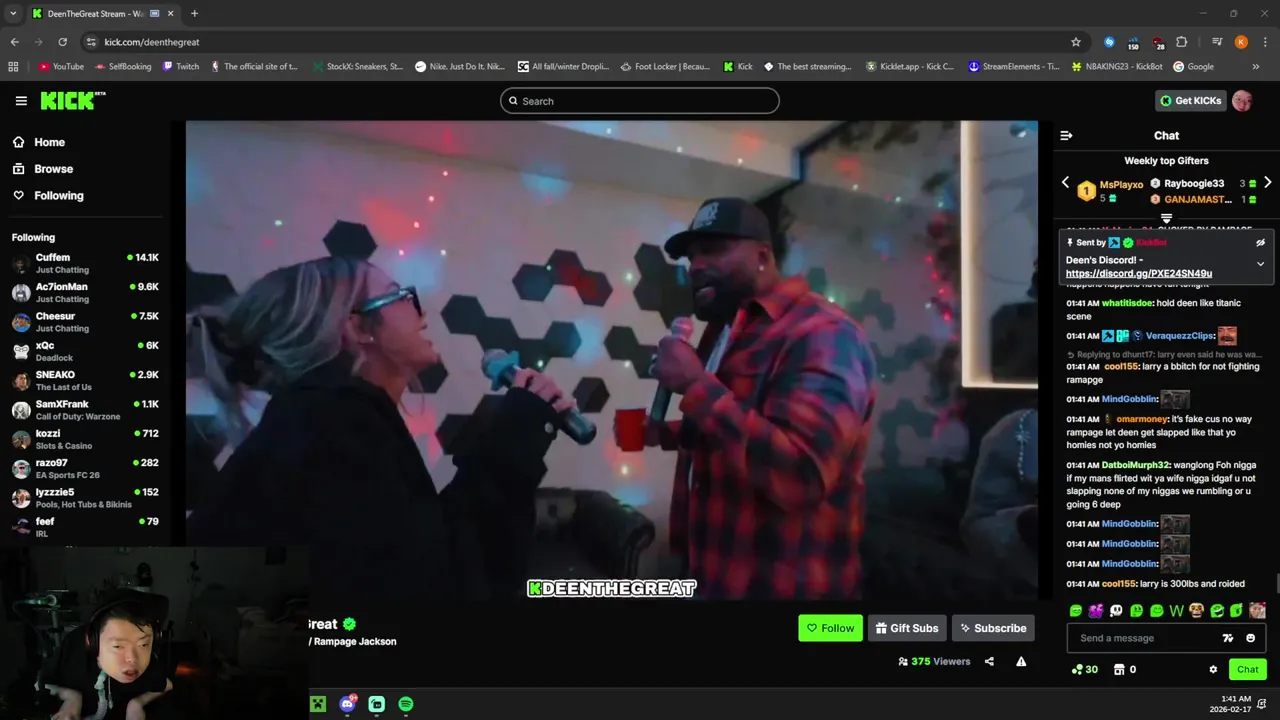The image size is (1280, 720).
Task: Open Chrome three-dot menu
Action: (x=1265, y=42)
